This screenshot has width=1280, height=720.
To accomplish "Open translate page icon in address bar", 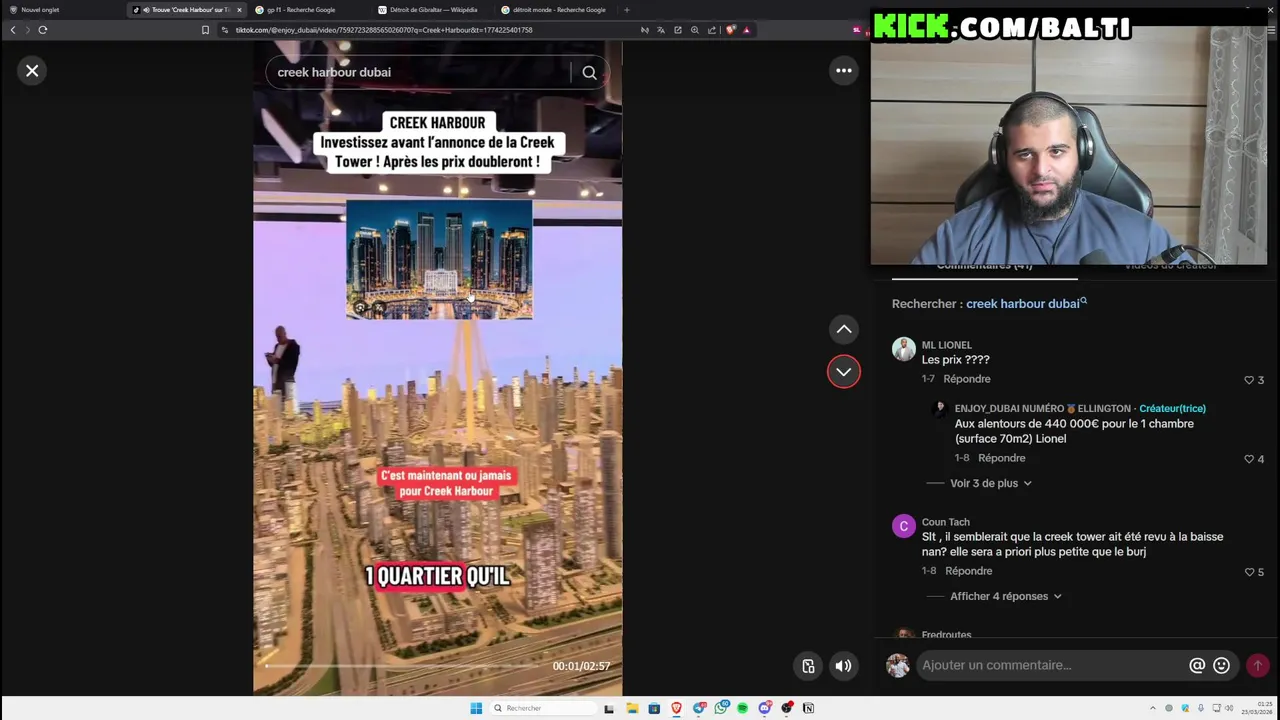I will coord(661,30).
